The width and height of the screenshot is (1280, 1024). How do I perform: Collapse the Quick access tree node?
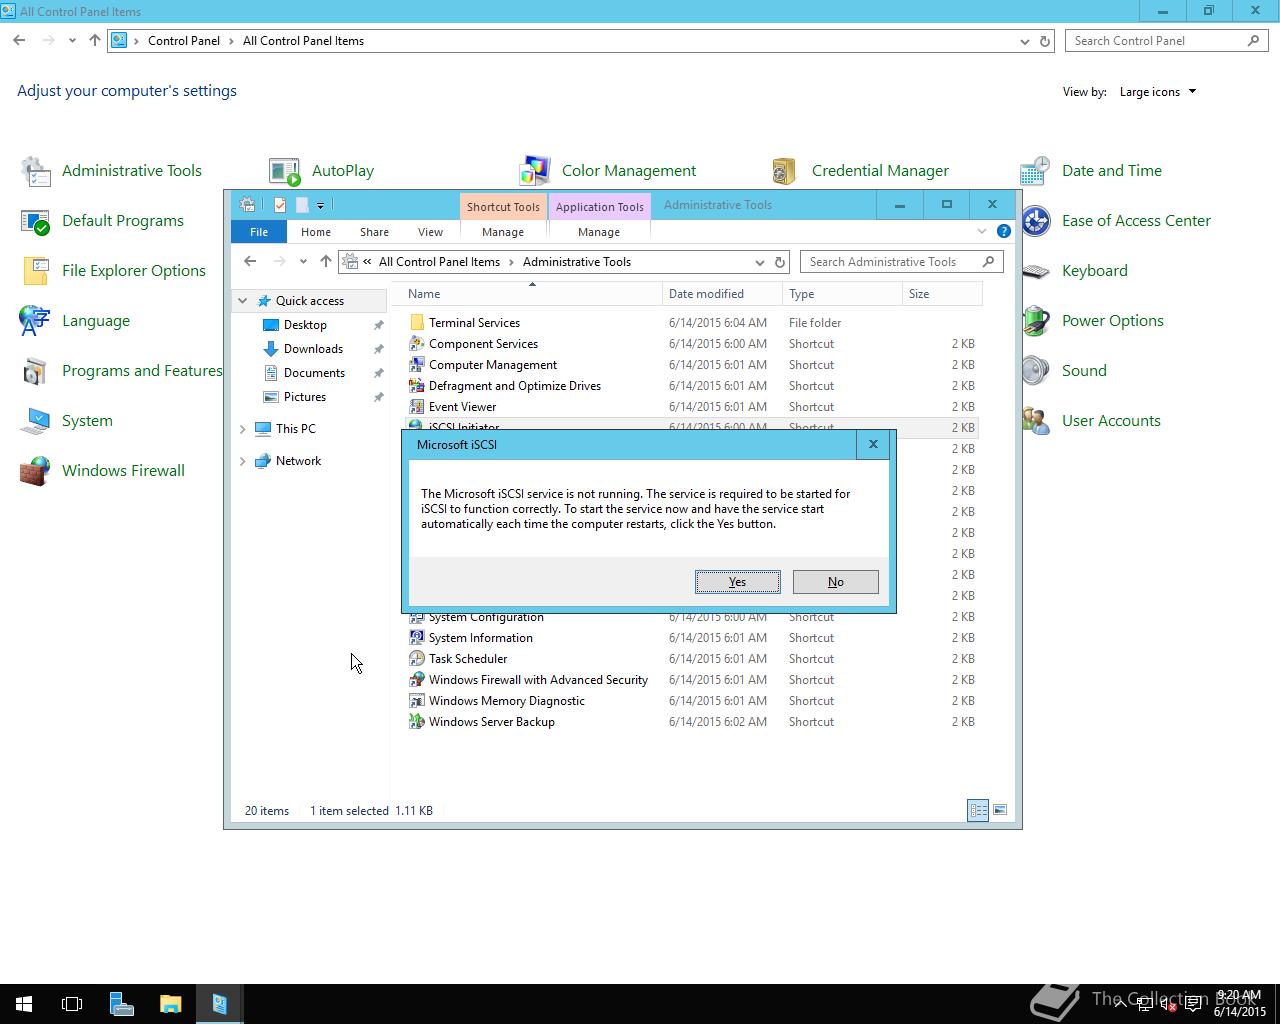[x=242, y=301]
